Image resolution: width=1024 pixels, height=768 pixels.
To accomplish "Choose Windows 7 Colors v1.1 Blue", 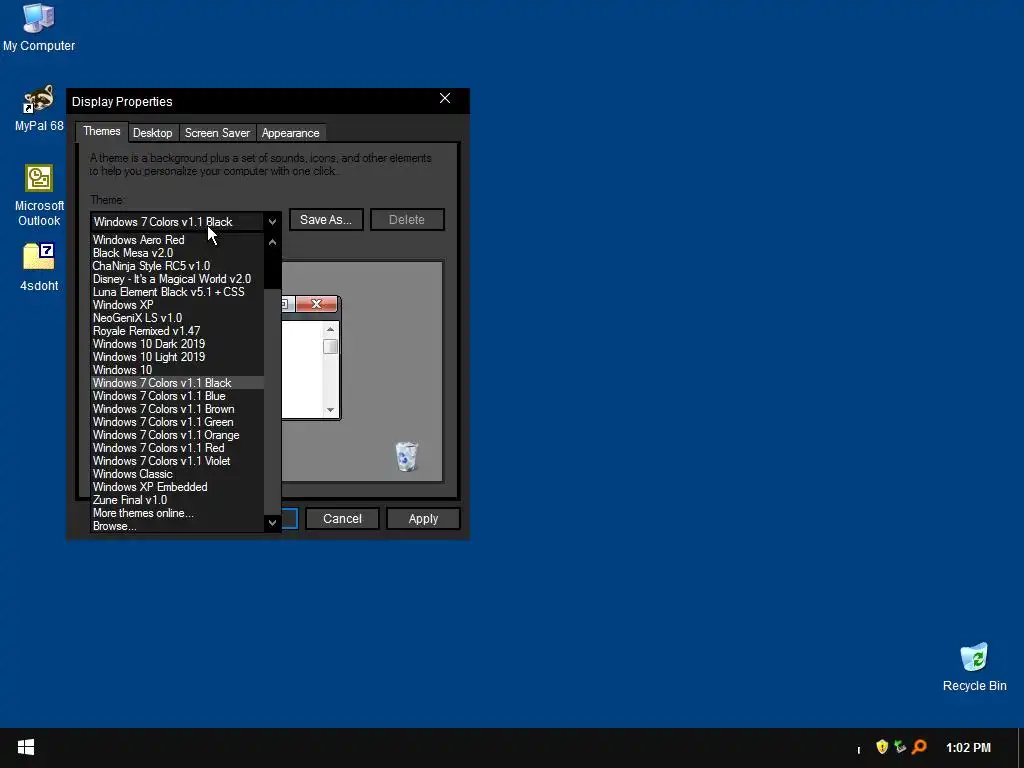I will click(x=177, y=396).
